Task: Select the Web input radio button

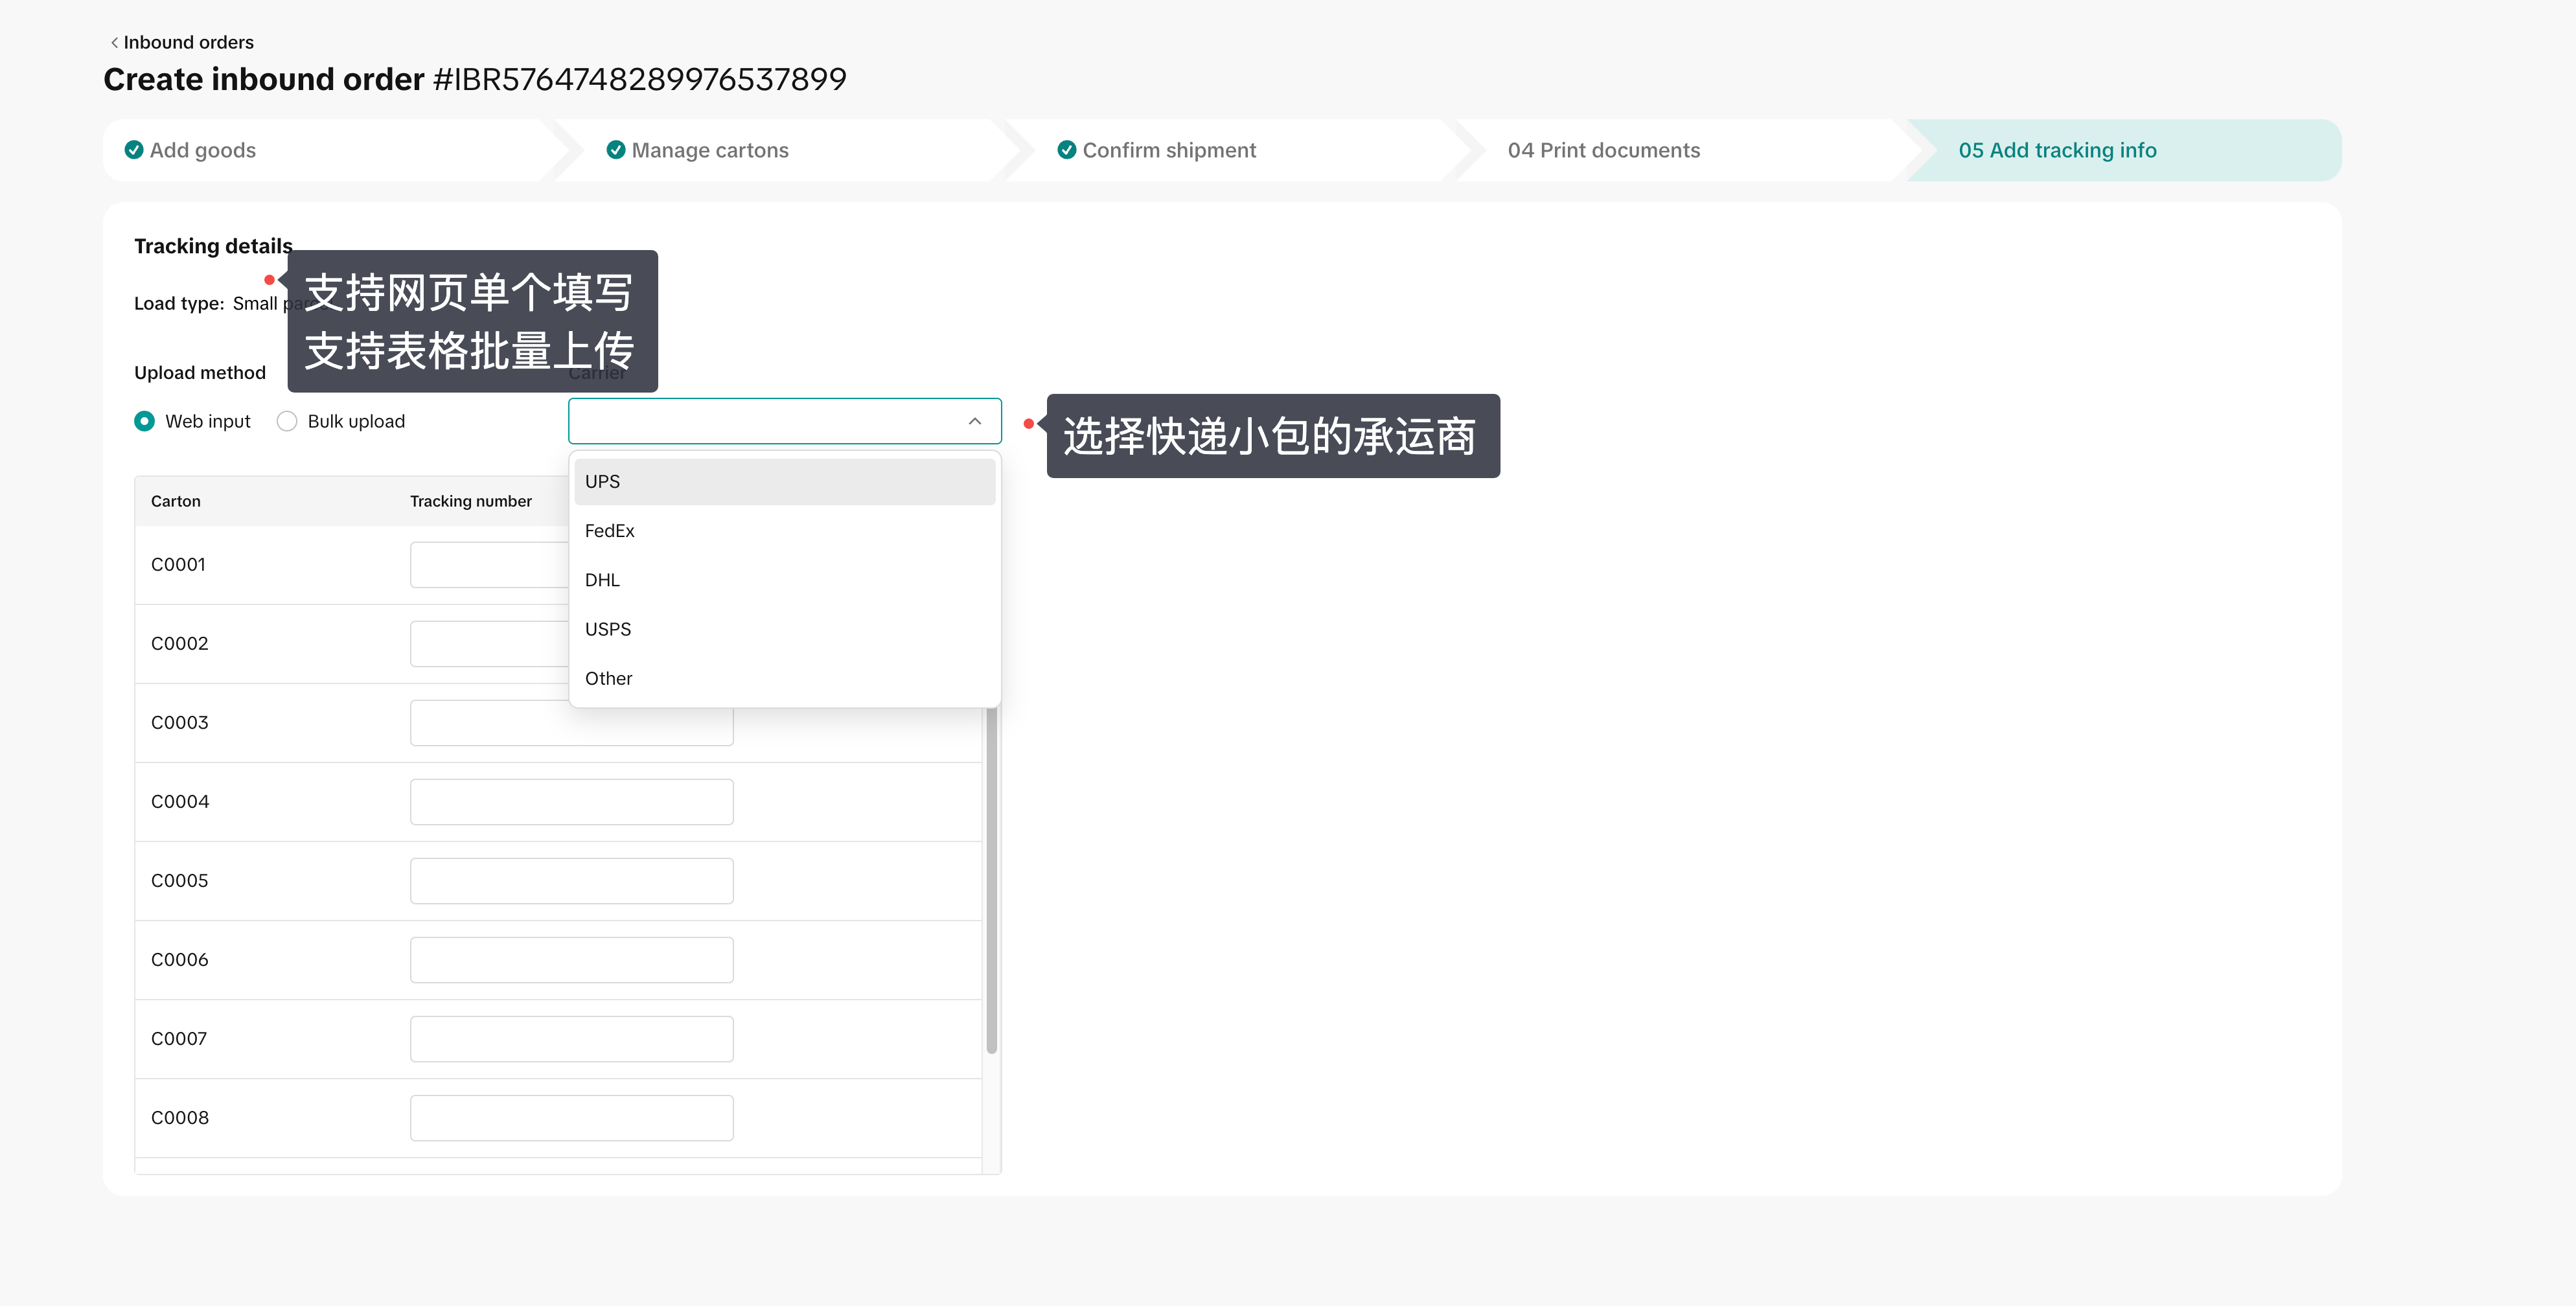Action: [x=145, y=421]
